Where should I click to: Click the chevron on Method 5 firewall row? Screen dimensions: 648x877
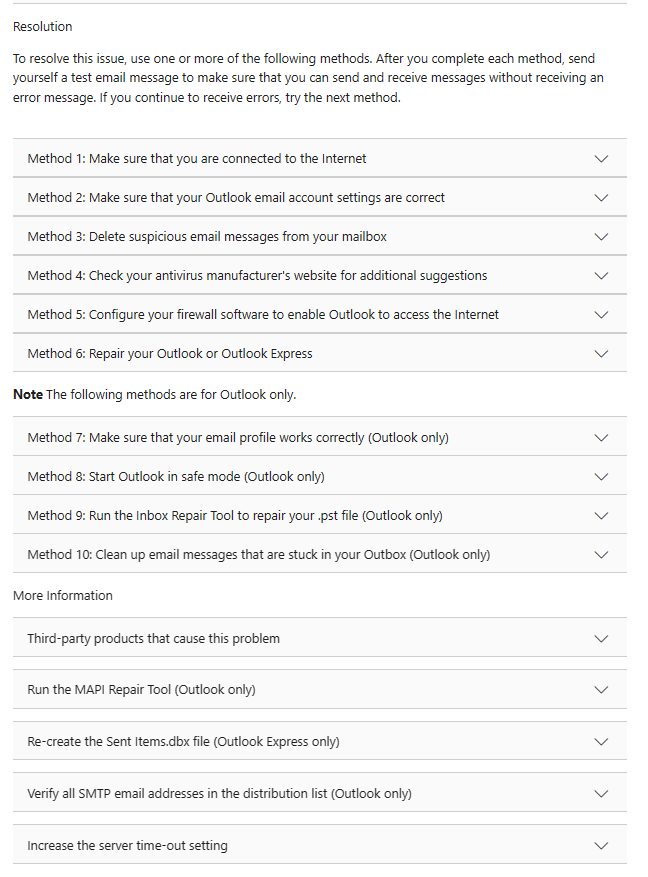[x=601, y=314]
